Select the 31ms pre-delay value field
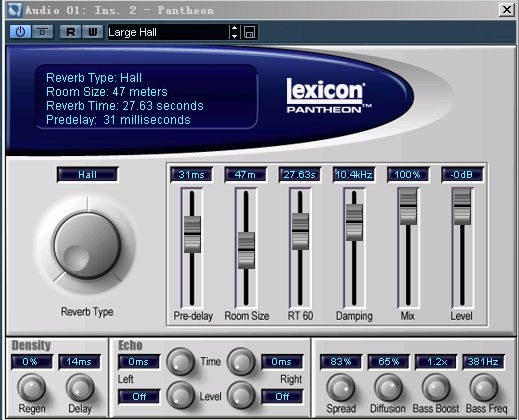The width and height of the screenshot is (519, 420). tap(191, 175)
